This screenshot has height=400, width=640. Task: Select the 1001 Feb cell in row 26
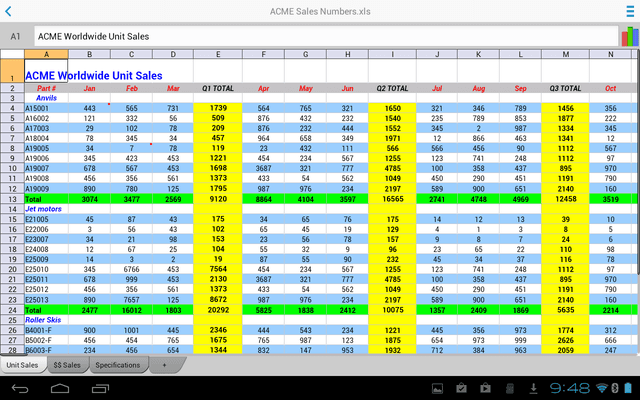coord(131,330)
